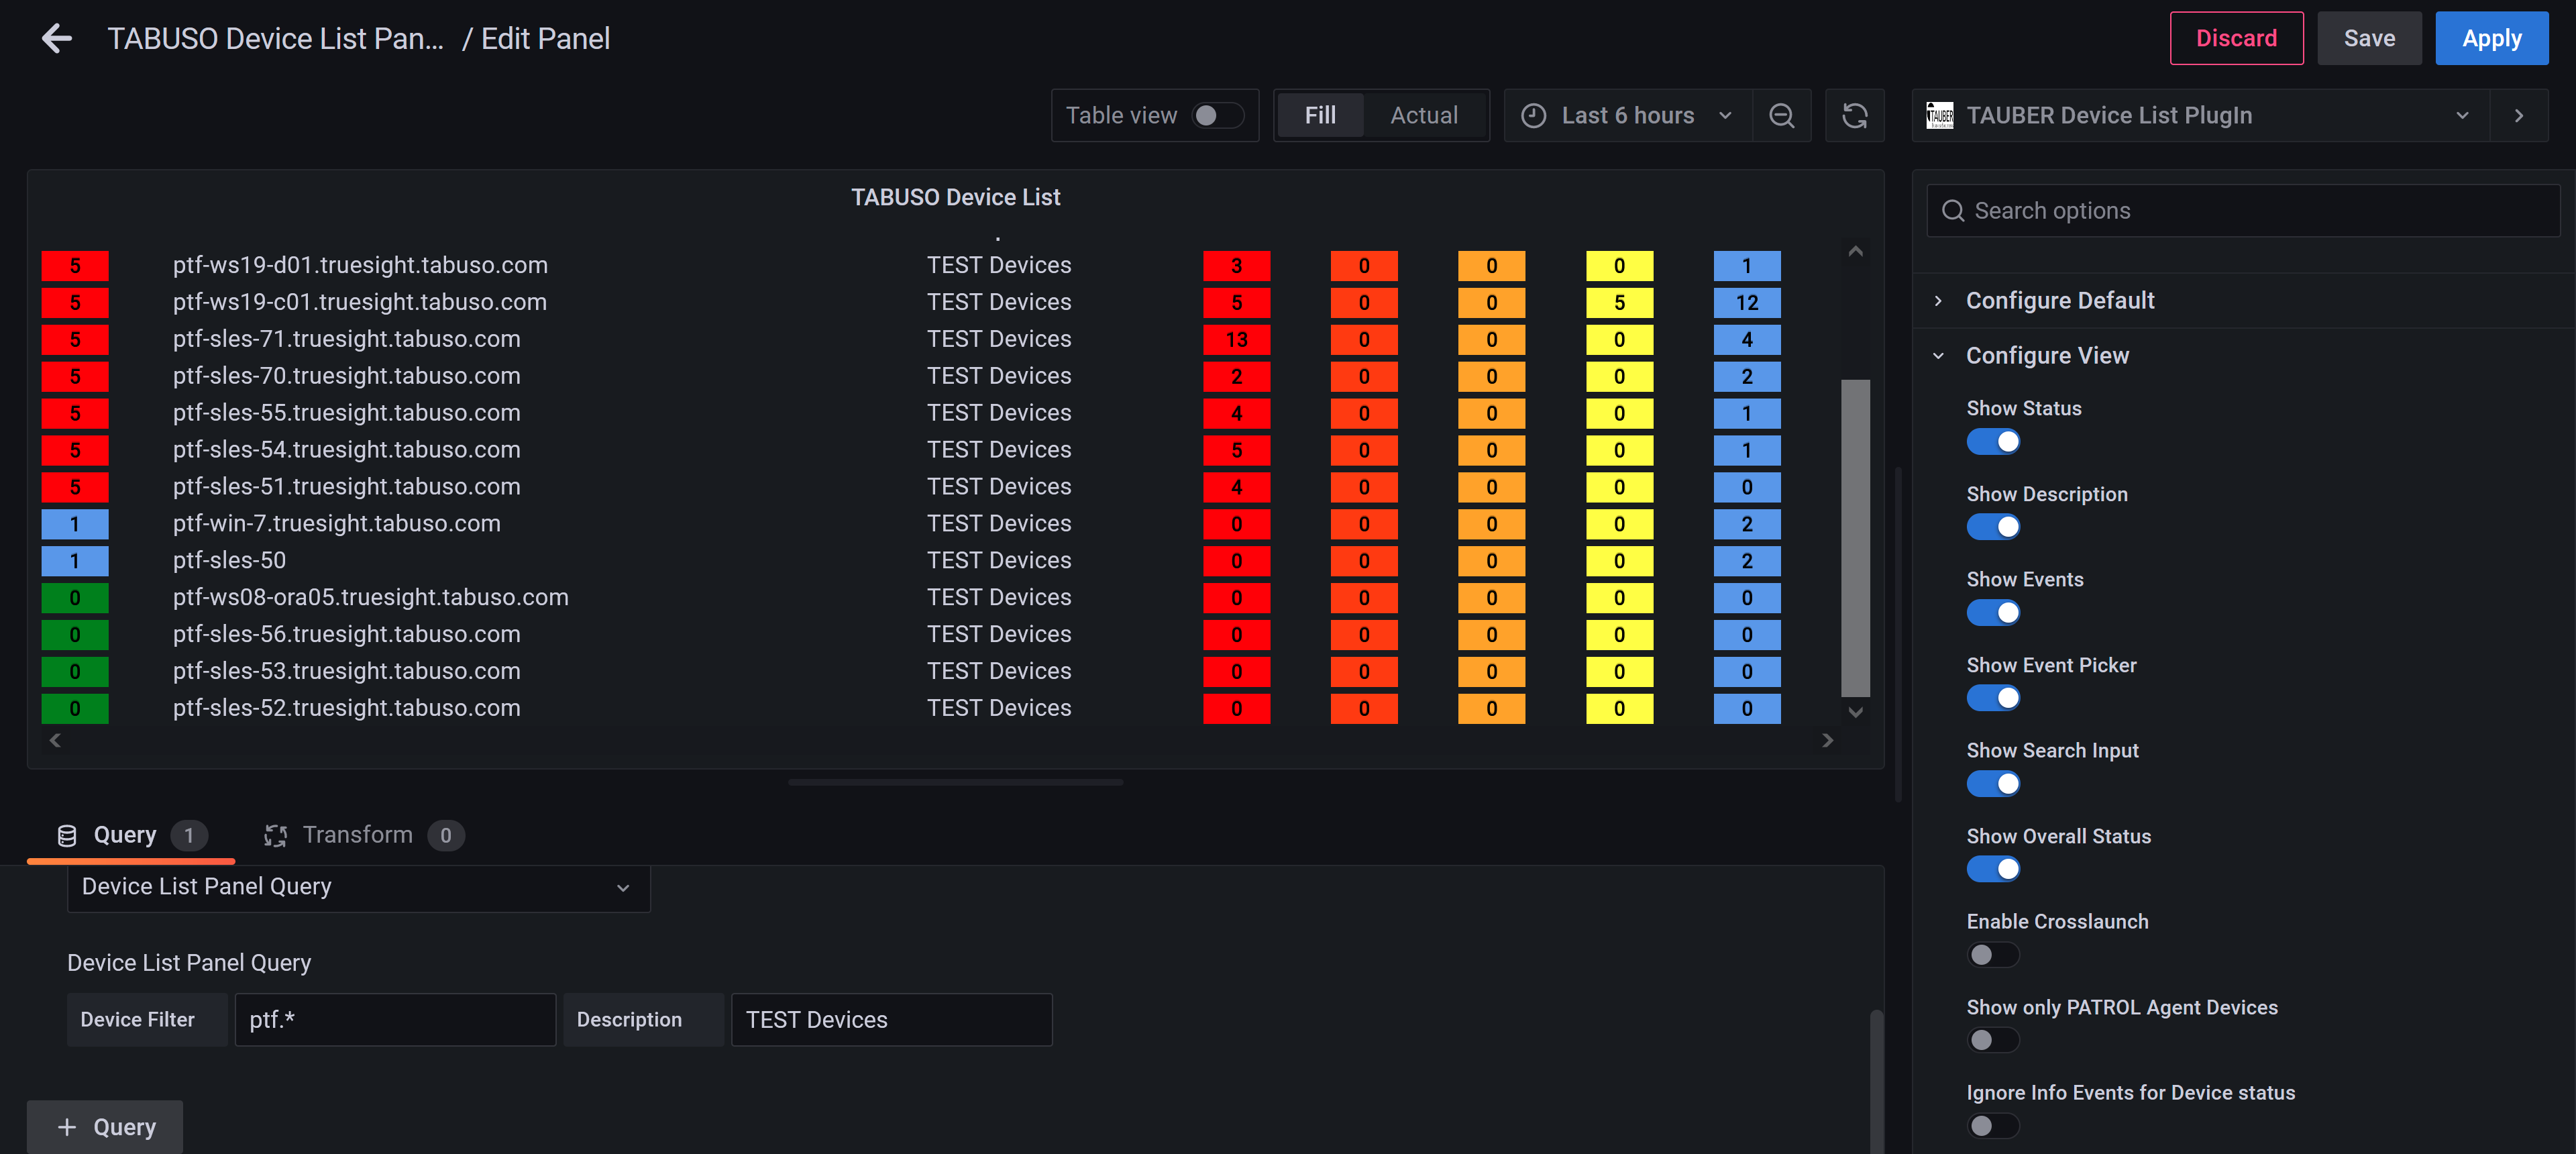The height and width of the screenshot is (1154, 2576).
Task: Click green status badge for ptf-ws08-ora05
Action: 75,598
